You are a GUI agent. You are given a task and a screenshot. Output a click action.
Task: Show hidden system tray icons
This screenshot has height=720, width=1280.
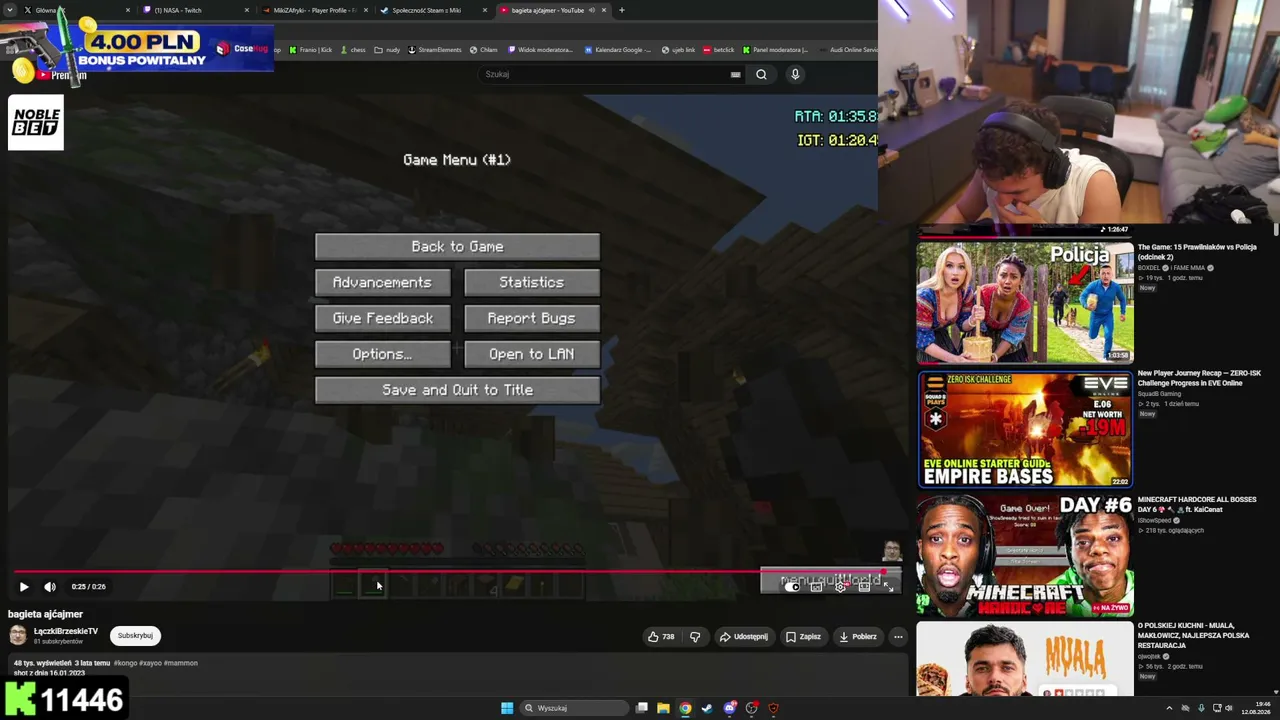(1169, 708)
